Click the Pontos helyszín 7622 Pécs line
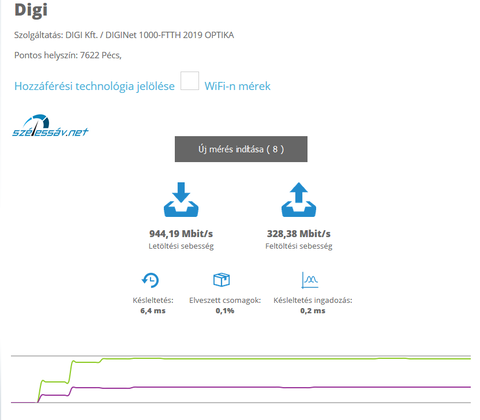The width and height of the screenshot is (480, 420). click(68, 55)
